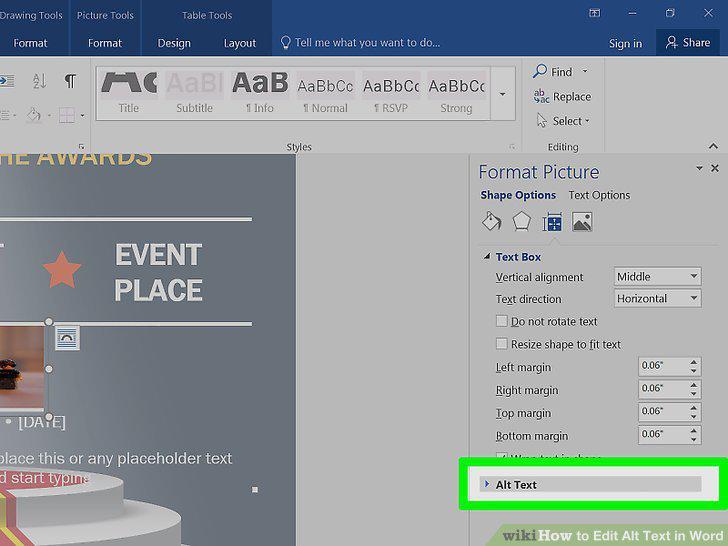Image resolution: width=728 pixels, height=546 pixels.
Task: Expand the Styles gallery more arrow
Action: [502, 94]
